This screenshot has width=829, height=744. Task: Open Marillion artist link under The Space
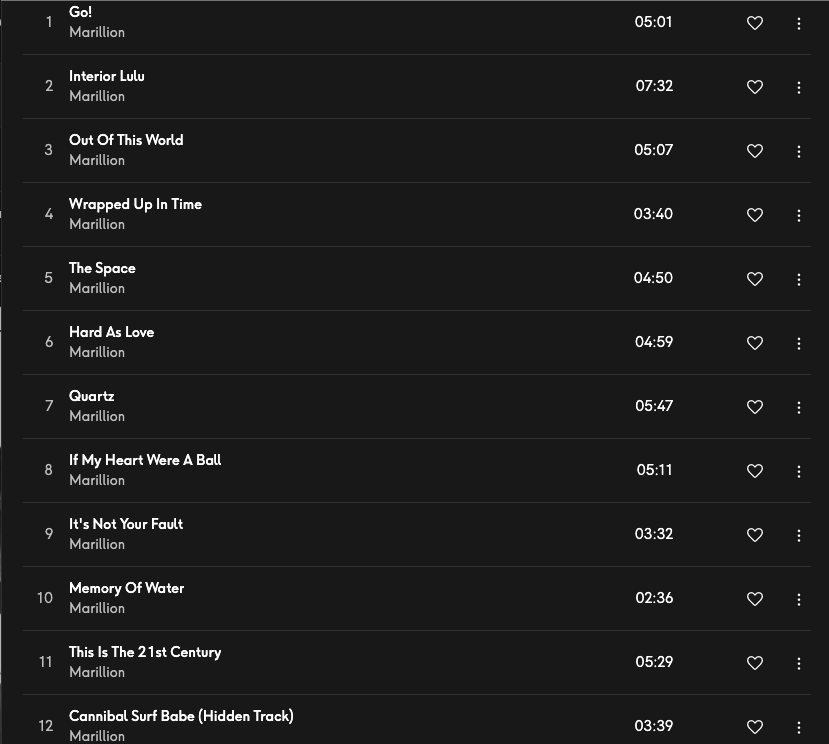(97, 288)
